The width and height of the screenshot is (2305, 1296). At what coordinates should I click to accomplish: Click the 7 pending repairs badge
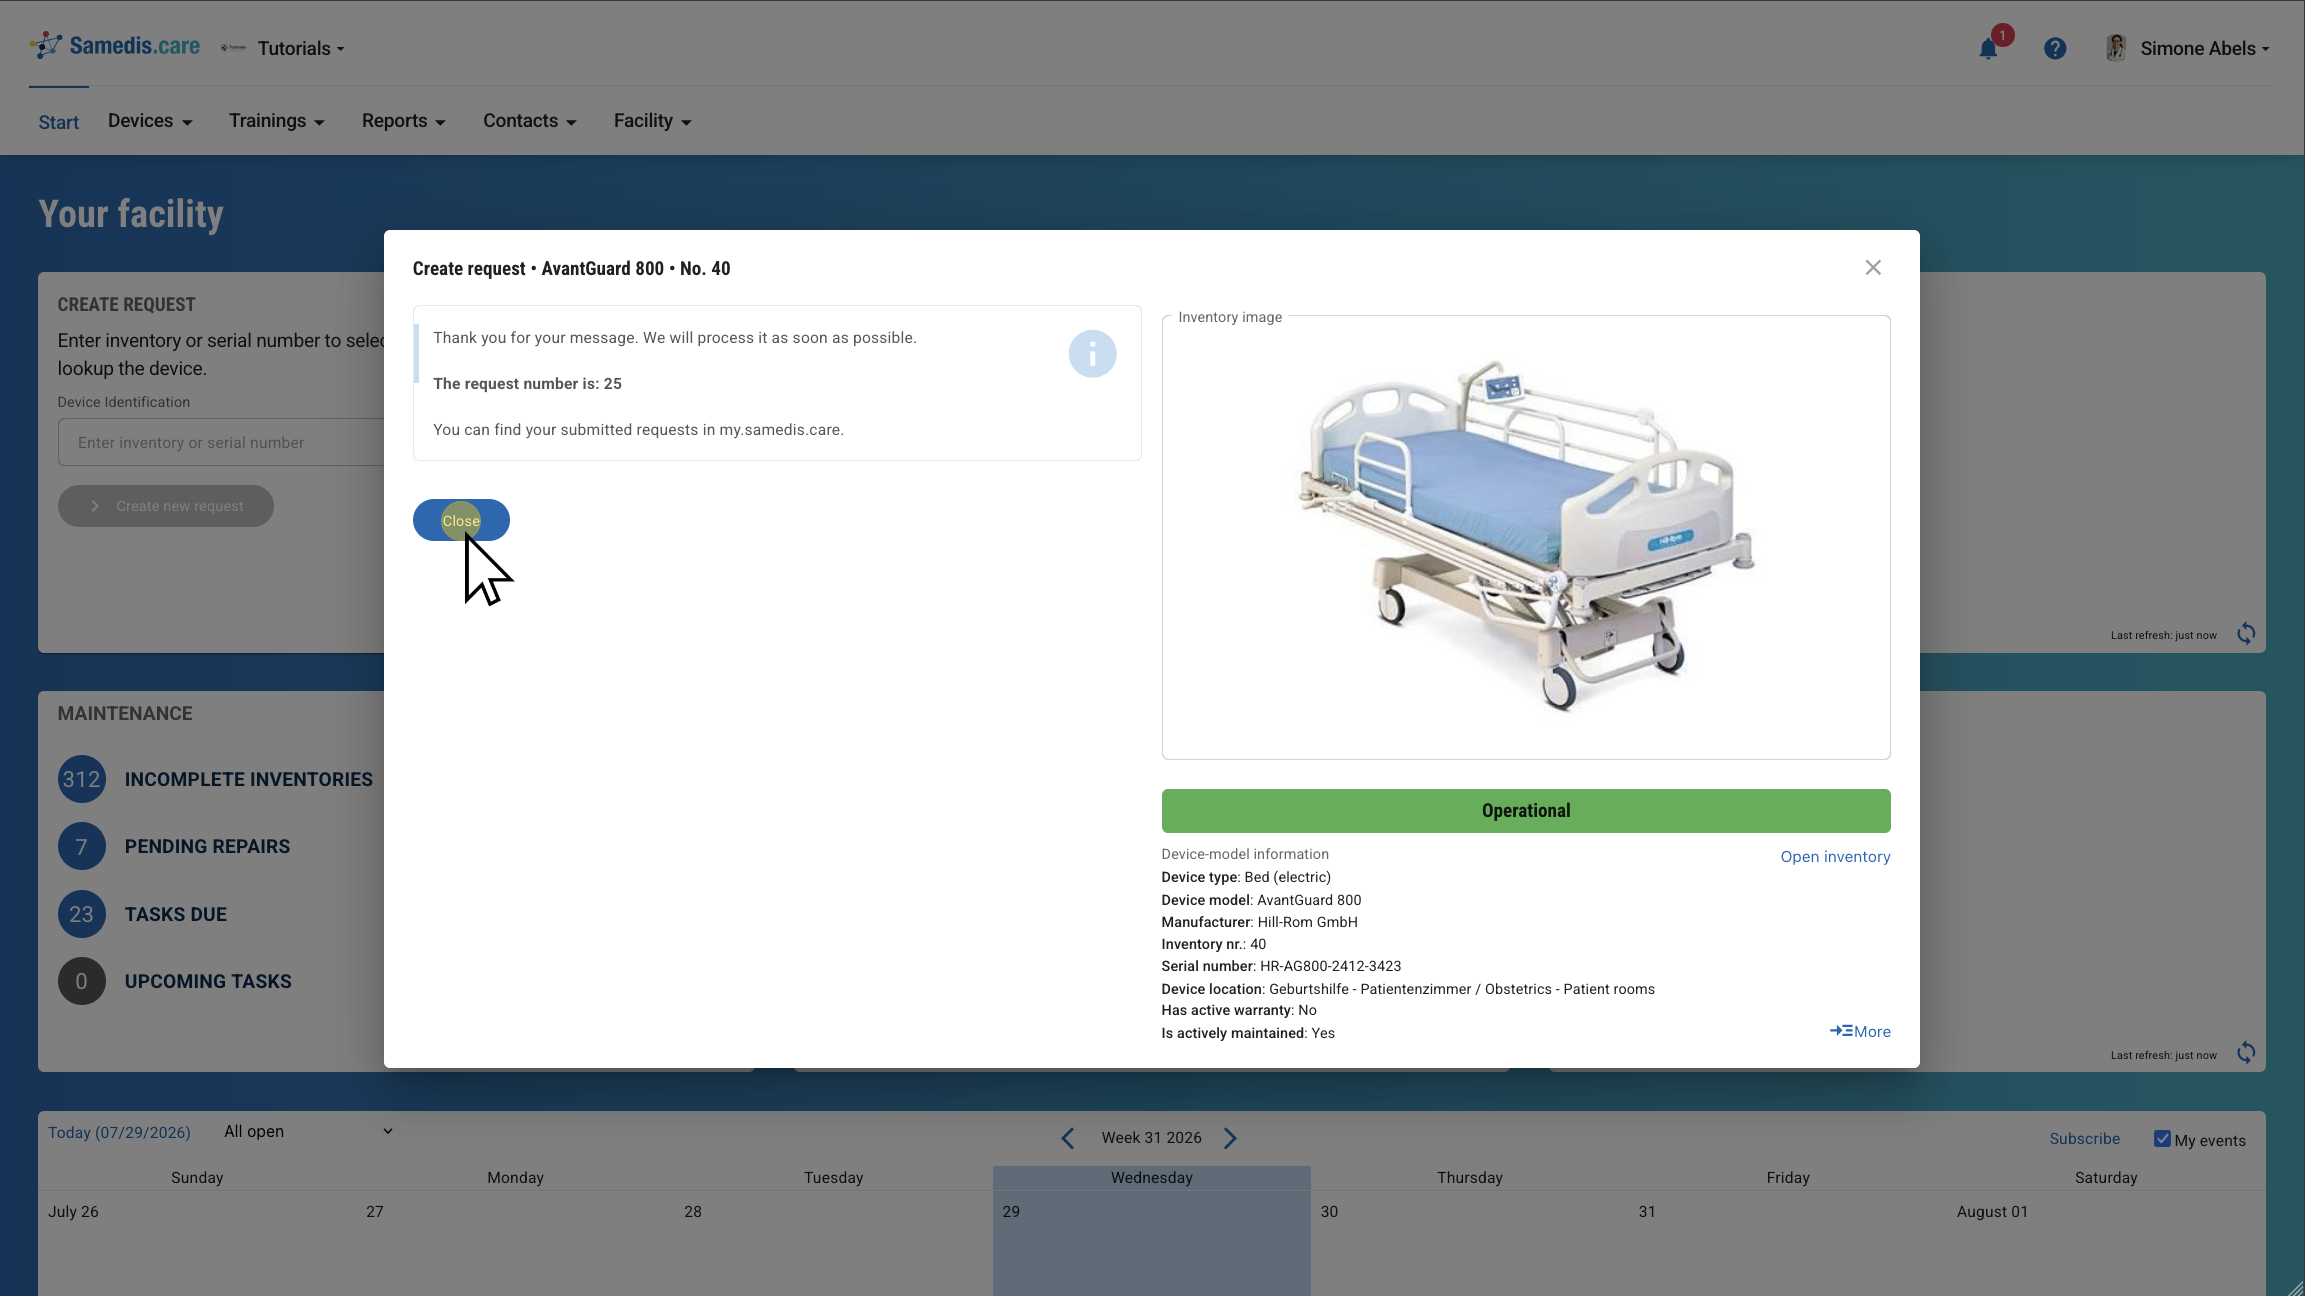82,847
